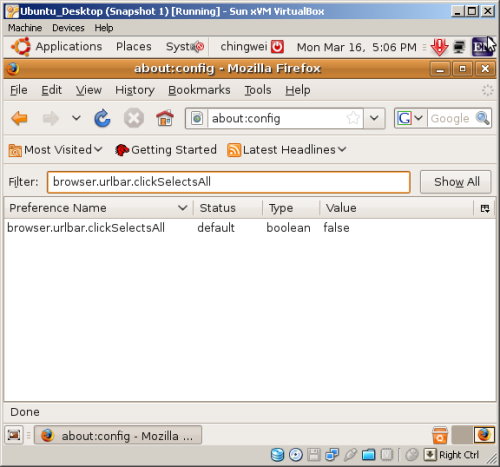Open the Trash applet in bottom panel

pos(440,435)
